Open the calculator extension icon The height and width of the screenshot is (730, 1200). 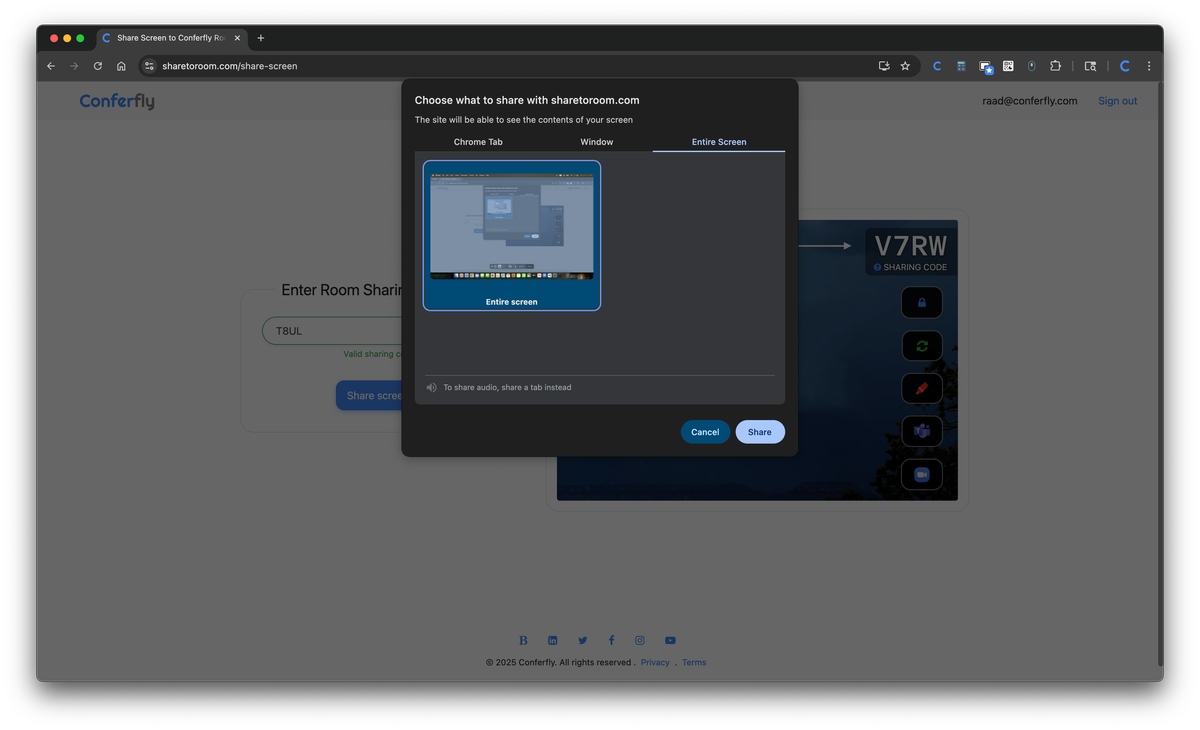(961, 66)
